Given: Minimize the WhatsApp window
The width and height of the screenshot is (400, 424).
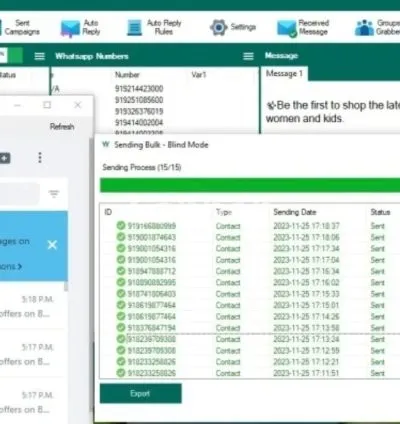Looking at the screenshot, I should coord(17,105).
